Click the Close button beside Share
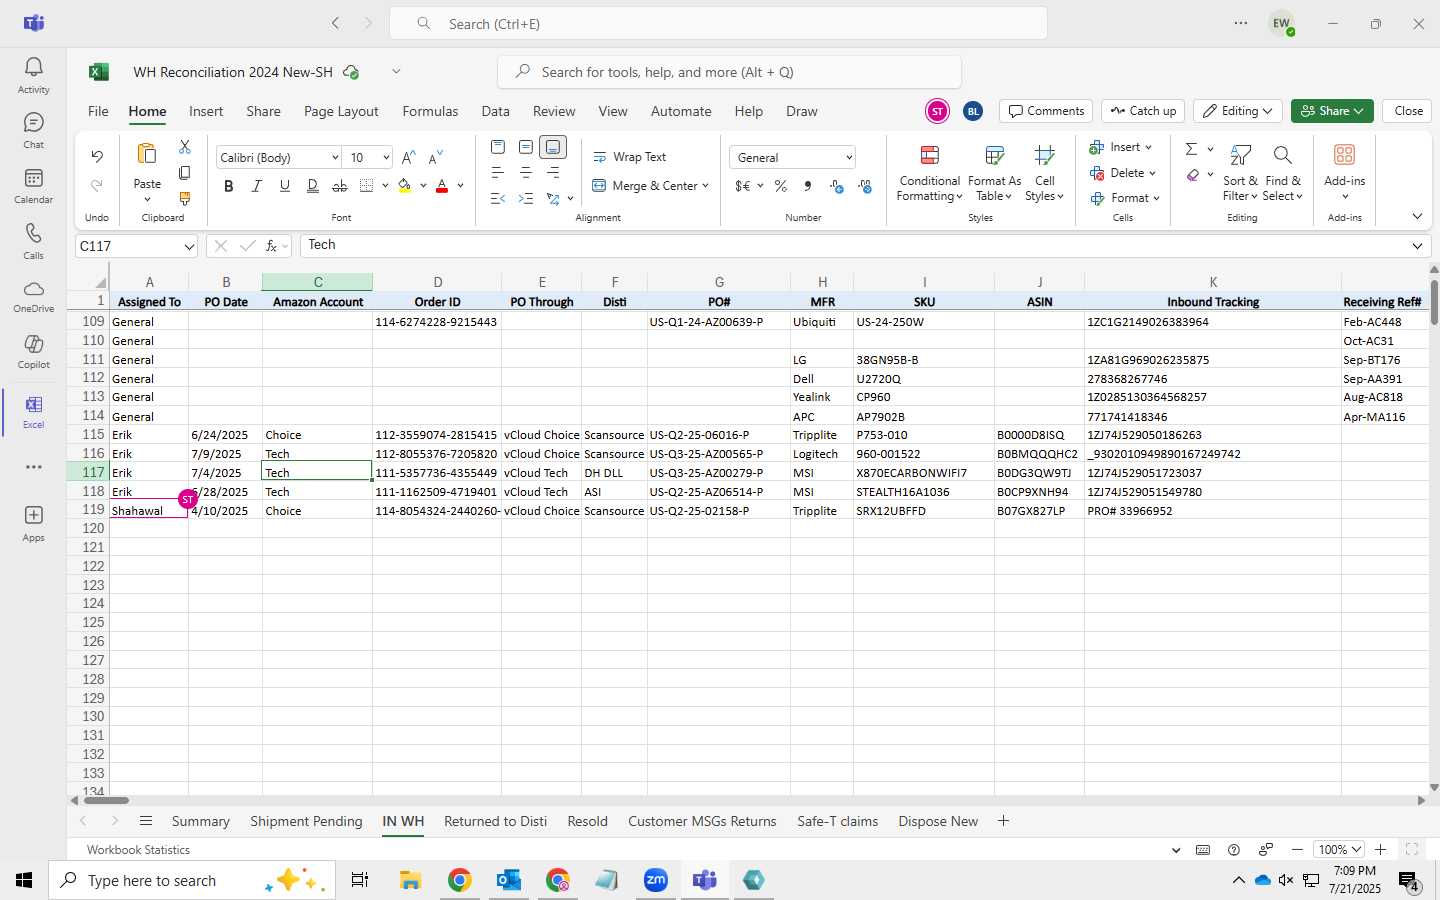The image size is (1440, 900). [1408, 111]
